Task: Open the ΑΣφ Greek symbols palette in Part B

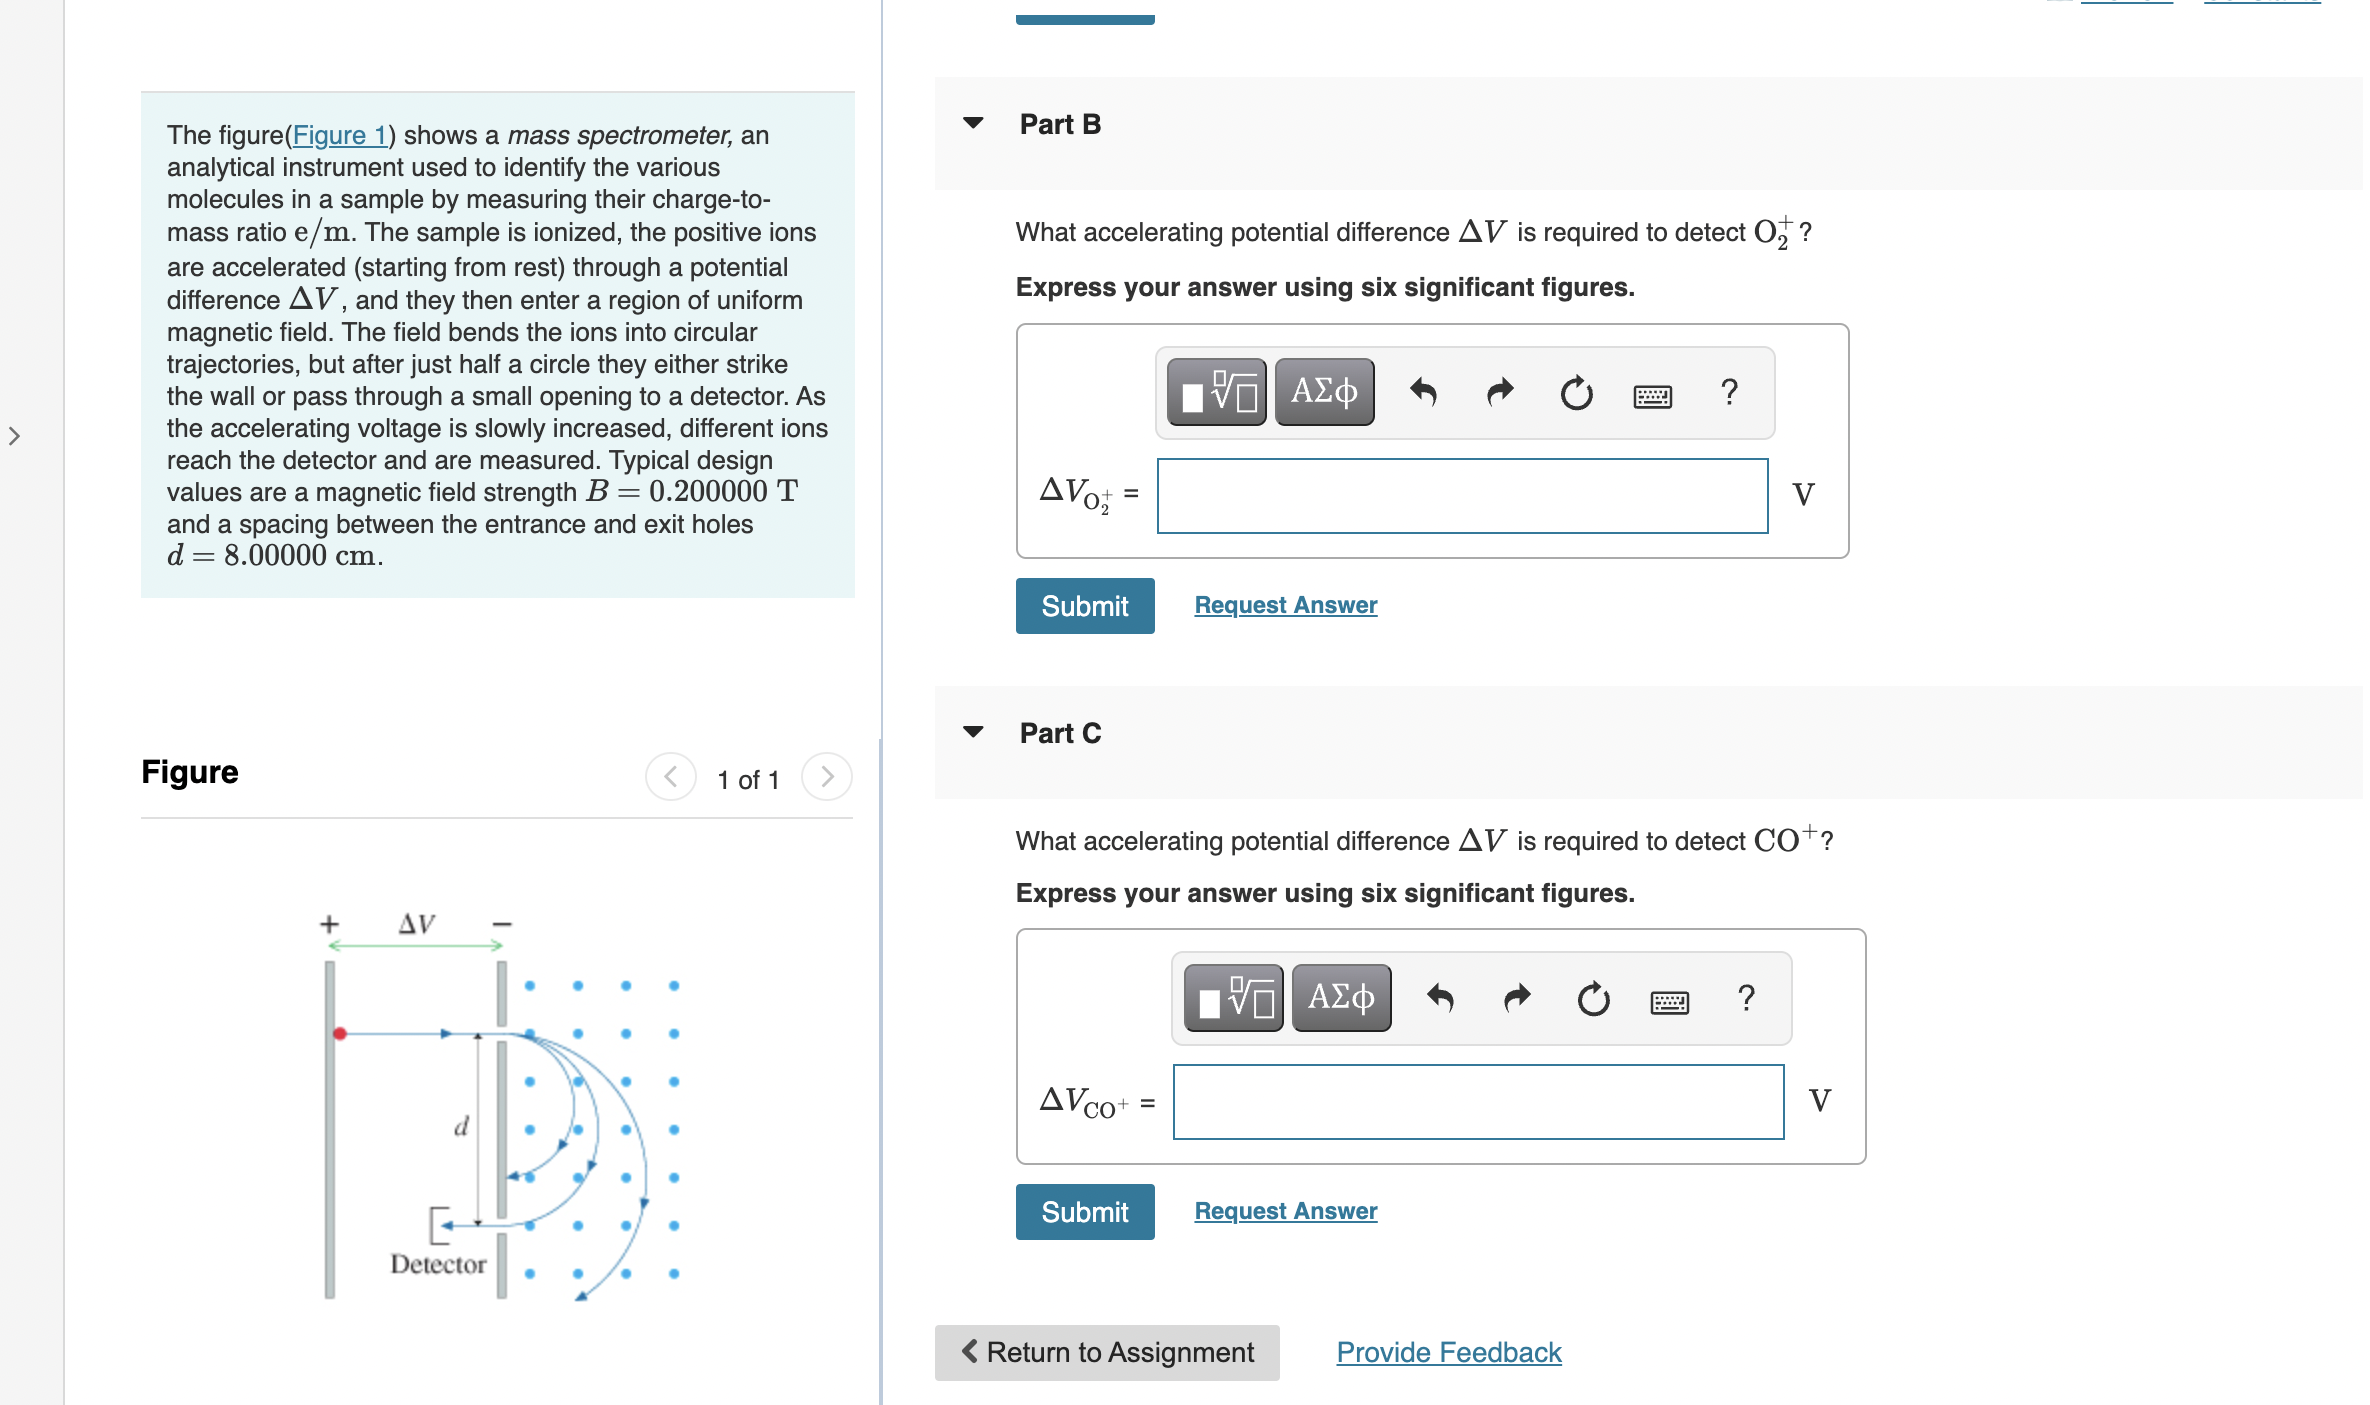Action: pyautogui.click(x=1323, y=392)
